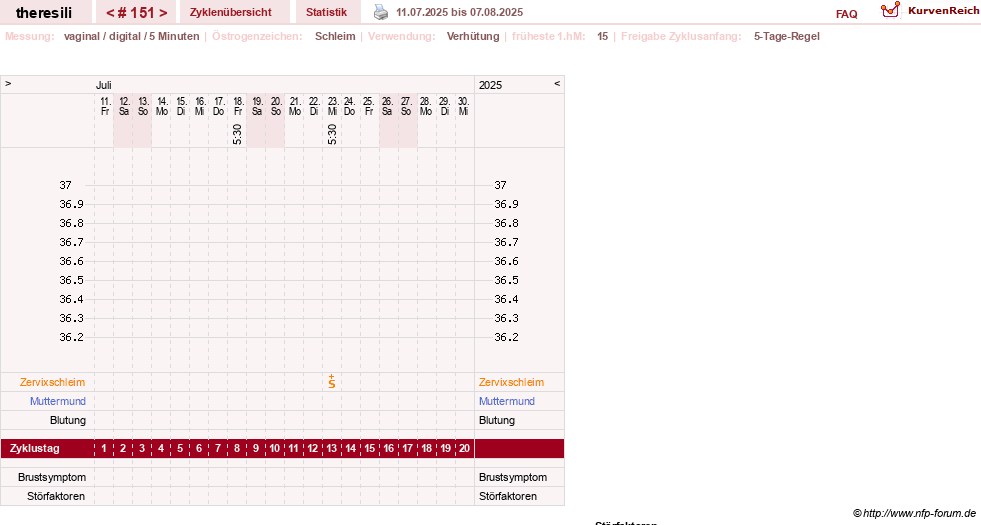Click the right Muttermund label
The image size is (981, 525).
[x=507, y=401]
